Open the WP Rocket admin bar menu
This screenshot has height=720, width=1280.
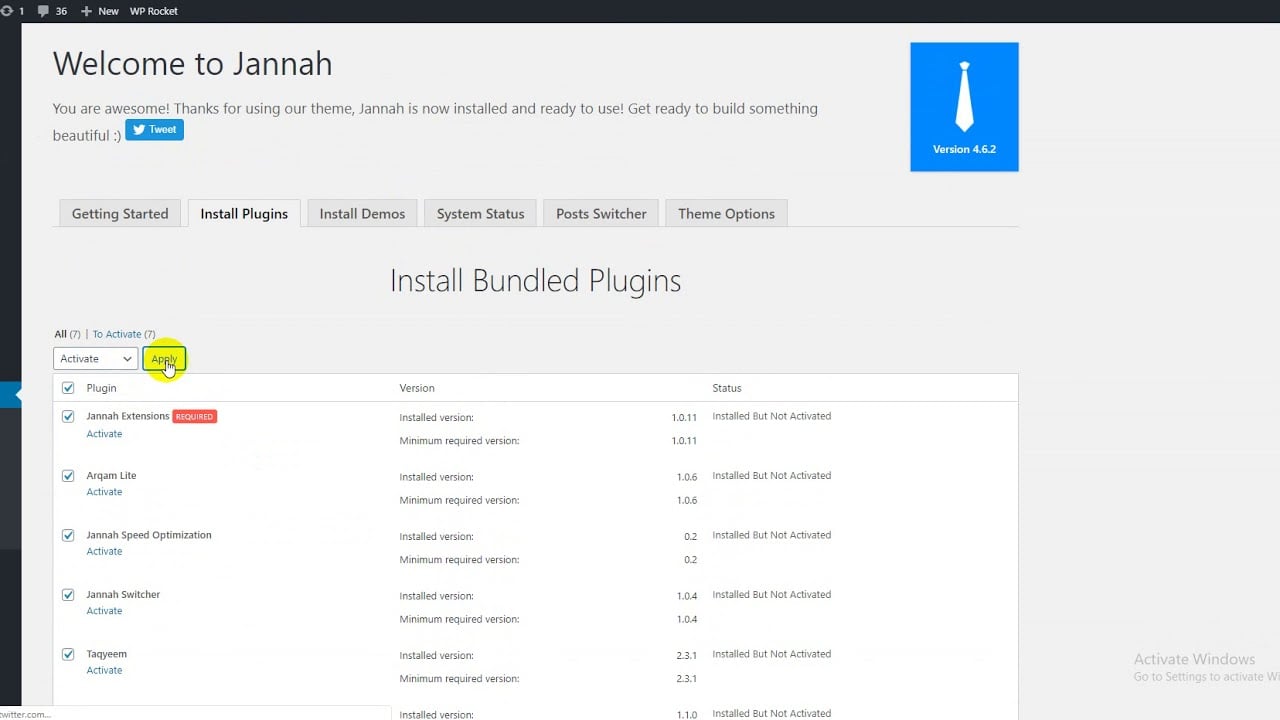pos(154,11)
